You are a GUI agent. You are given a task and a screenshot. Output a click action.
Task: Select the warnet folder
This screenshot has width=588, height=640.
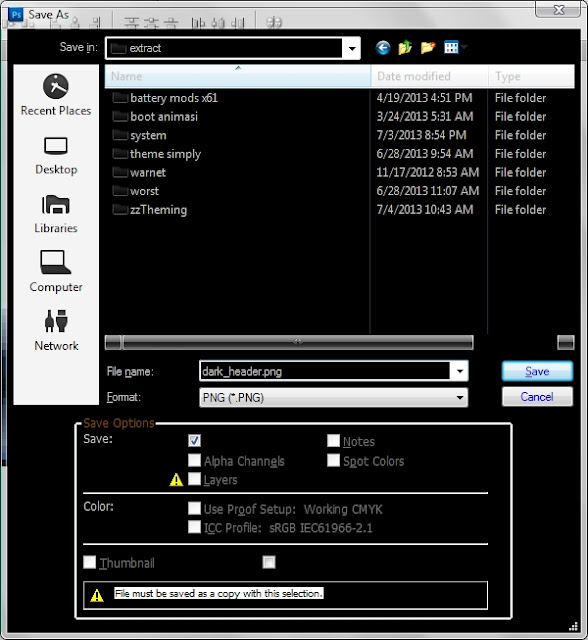(139, 173)
